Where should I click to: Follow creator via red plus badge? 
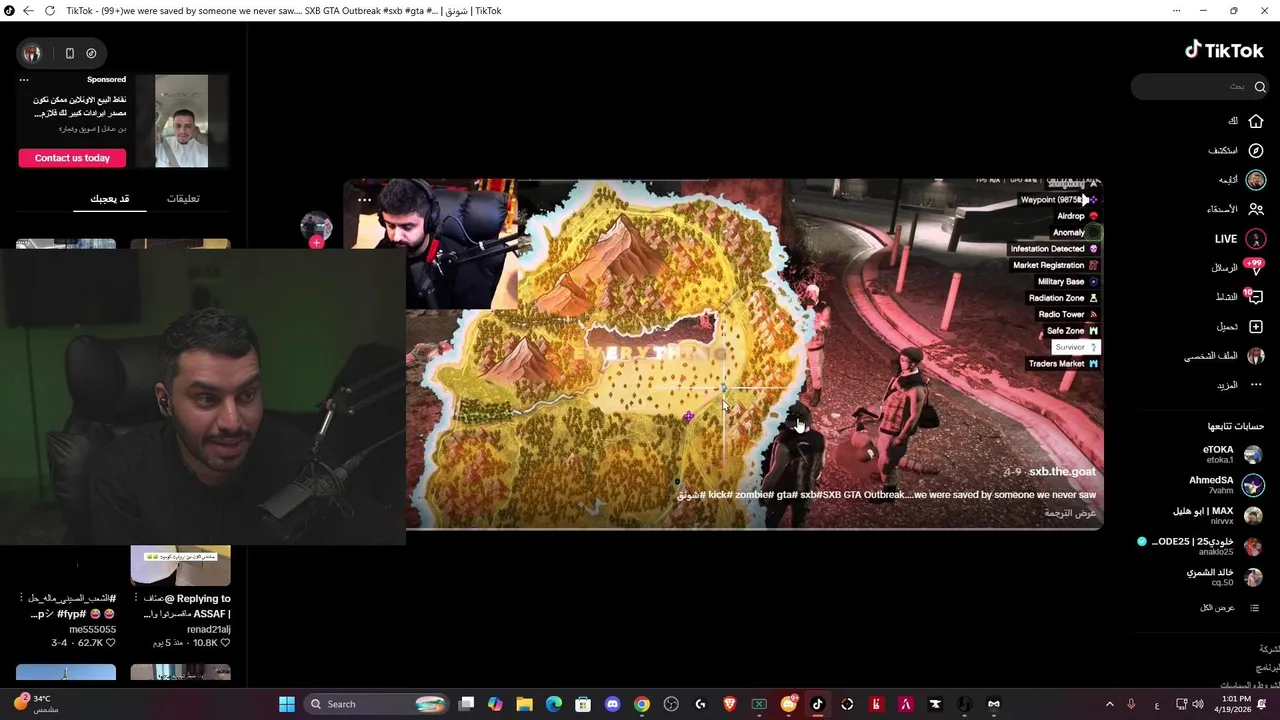coord(317,243)
